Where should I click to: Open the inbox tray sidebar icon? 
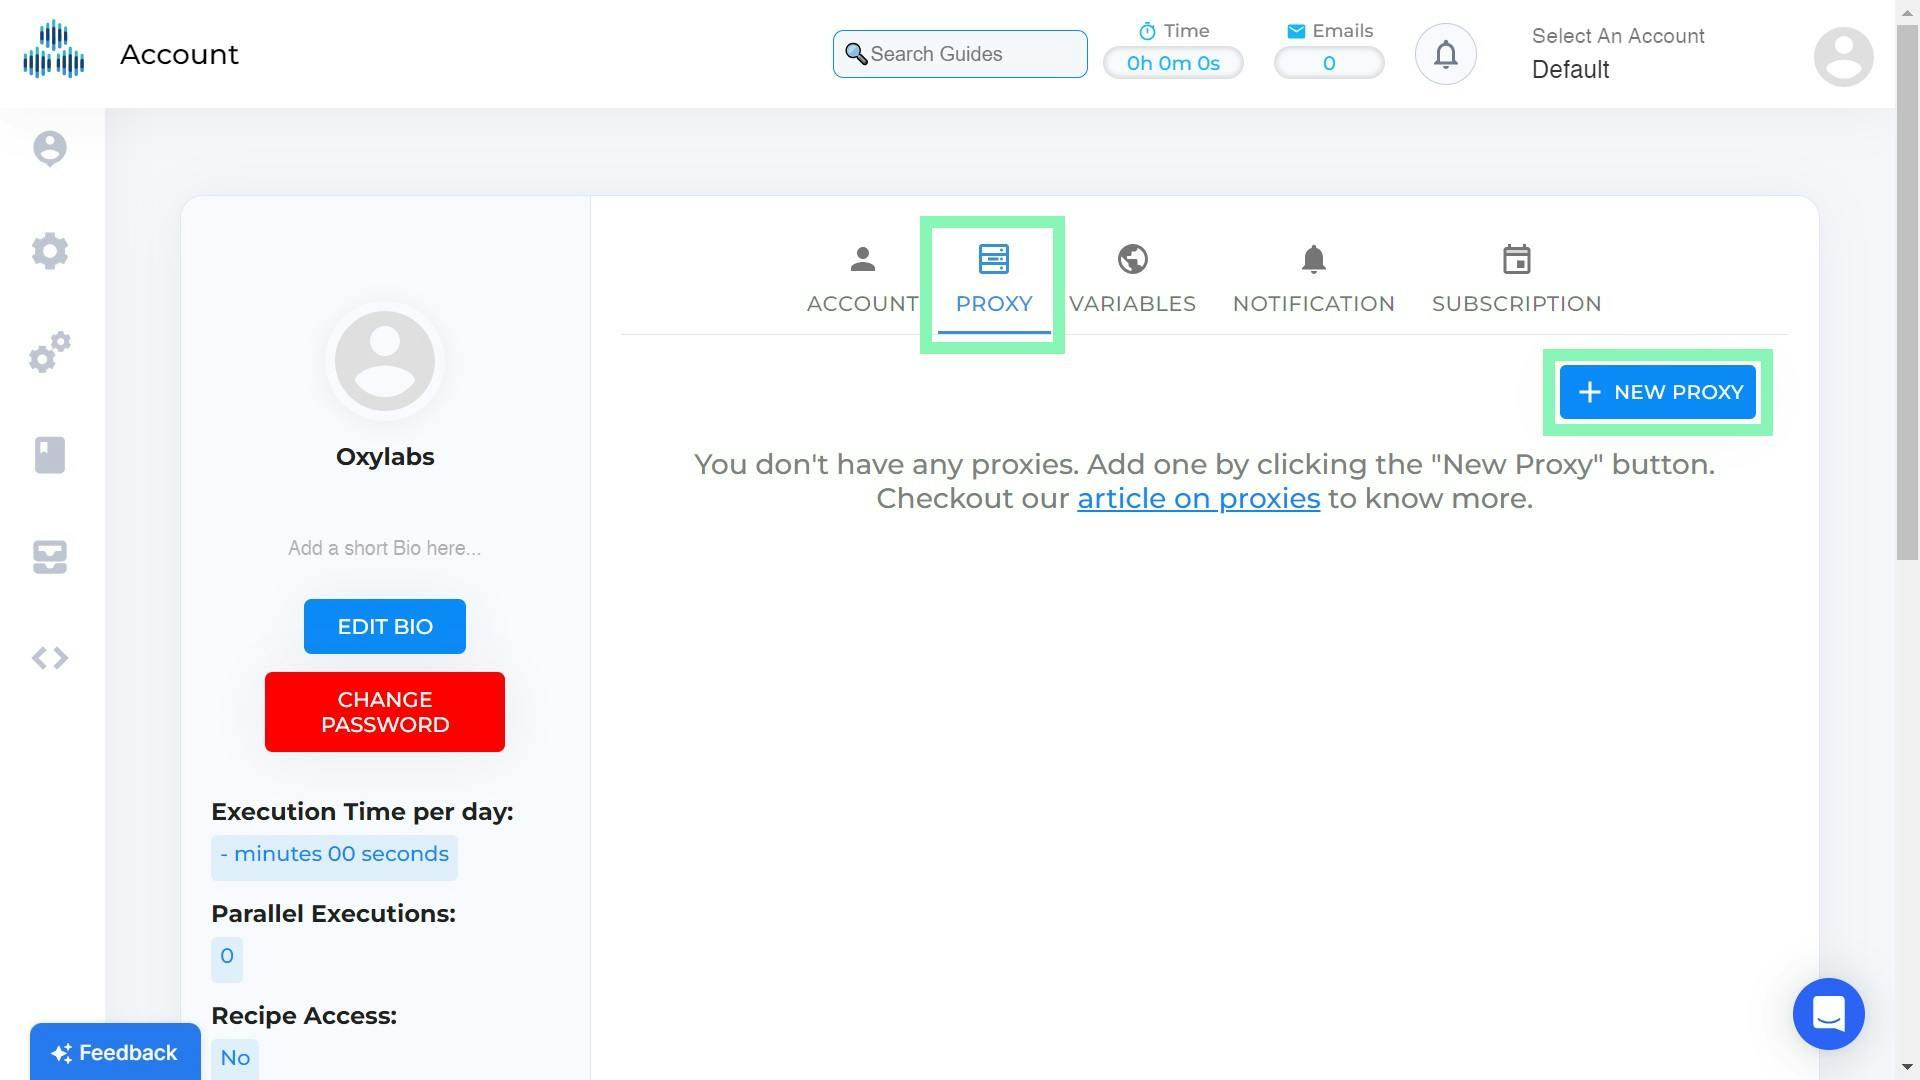click(x=50, y=557)
